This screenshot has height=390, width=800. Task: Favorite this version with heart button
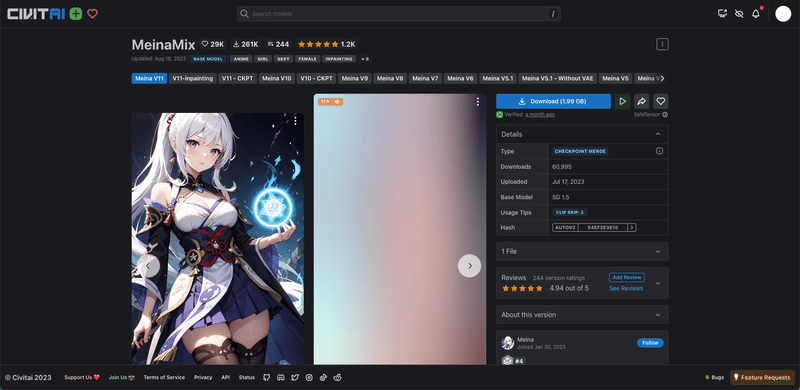click(661, 101)
